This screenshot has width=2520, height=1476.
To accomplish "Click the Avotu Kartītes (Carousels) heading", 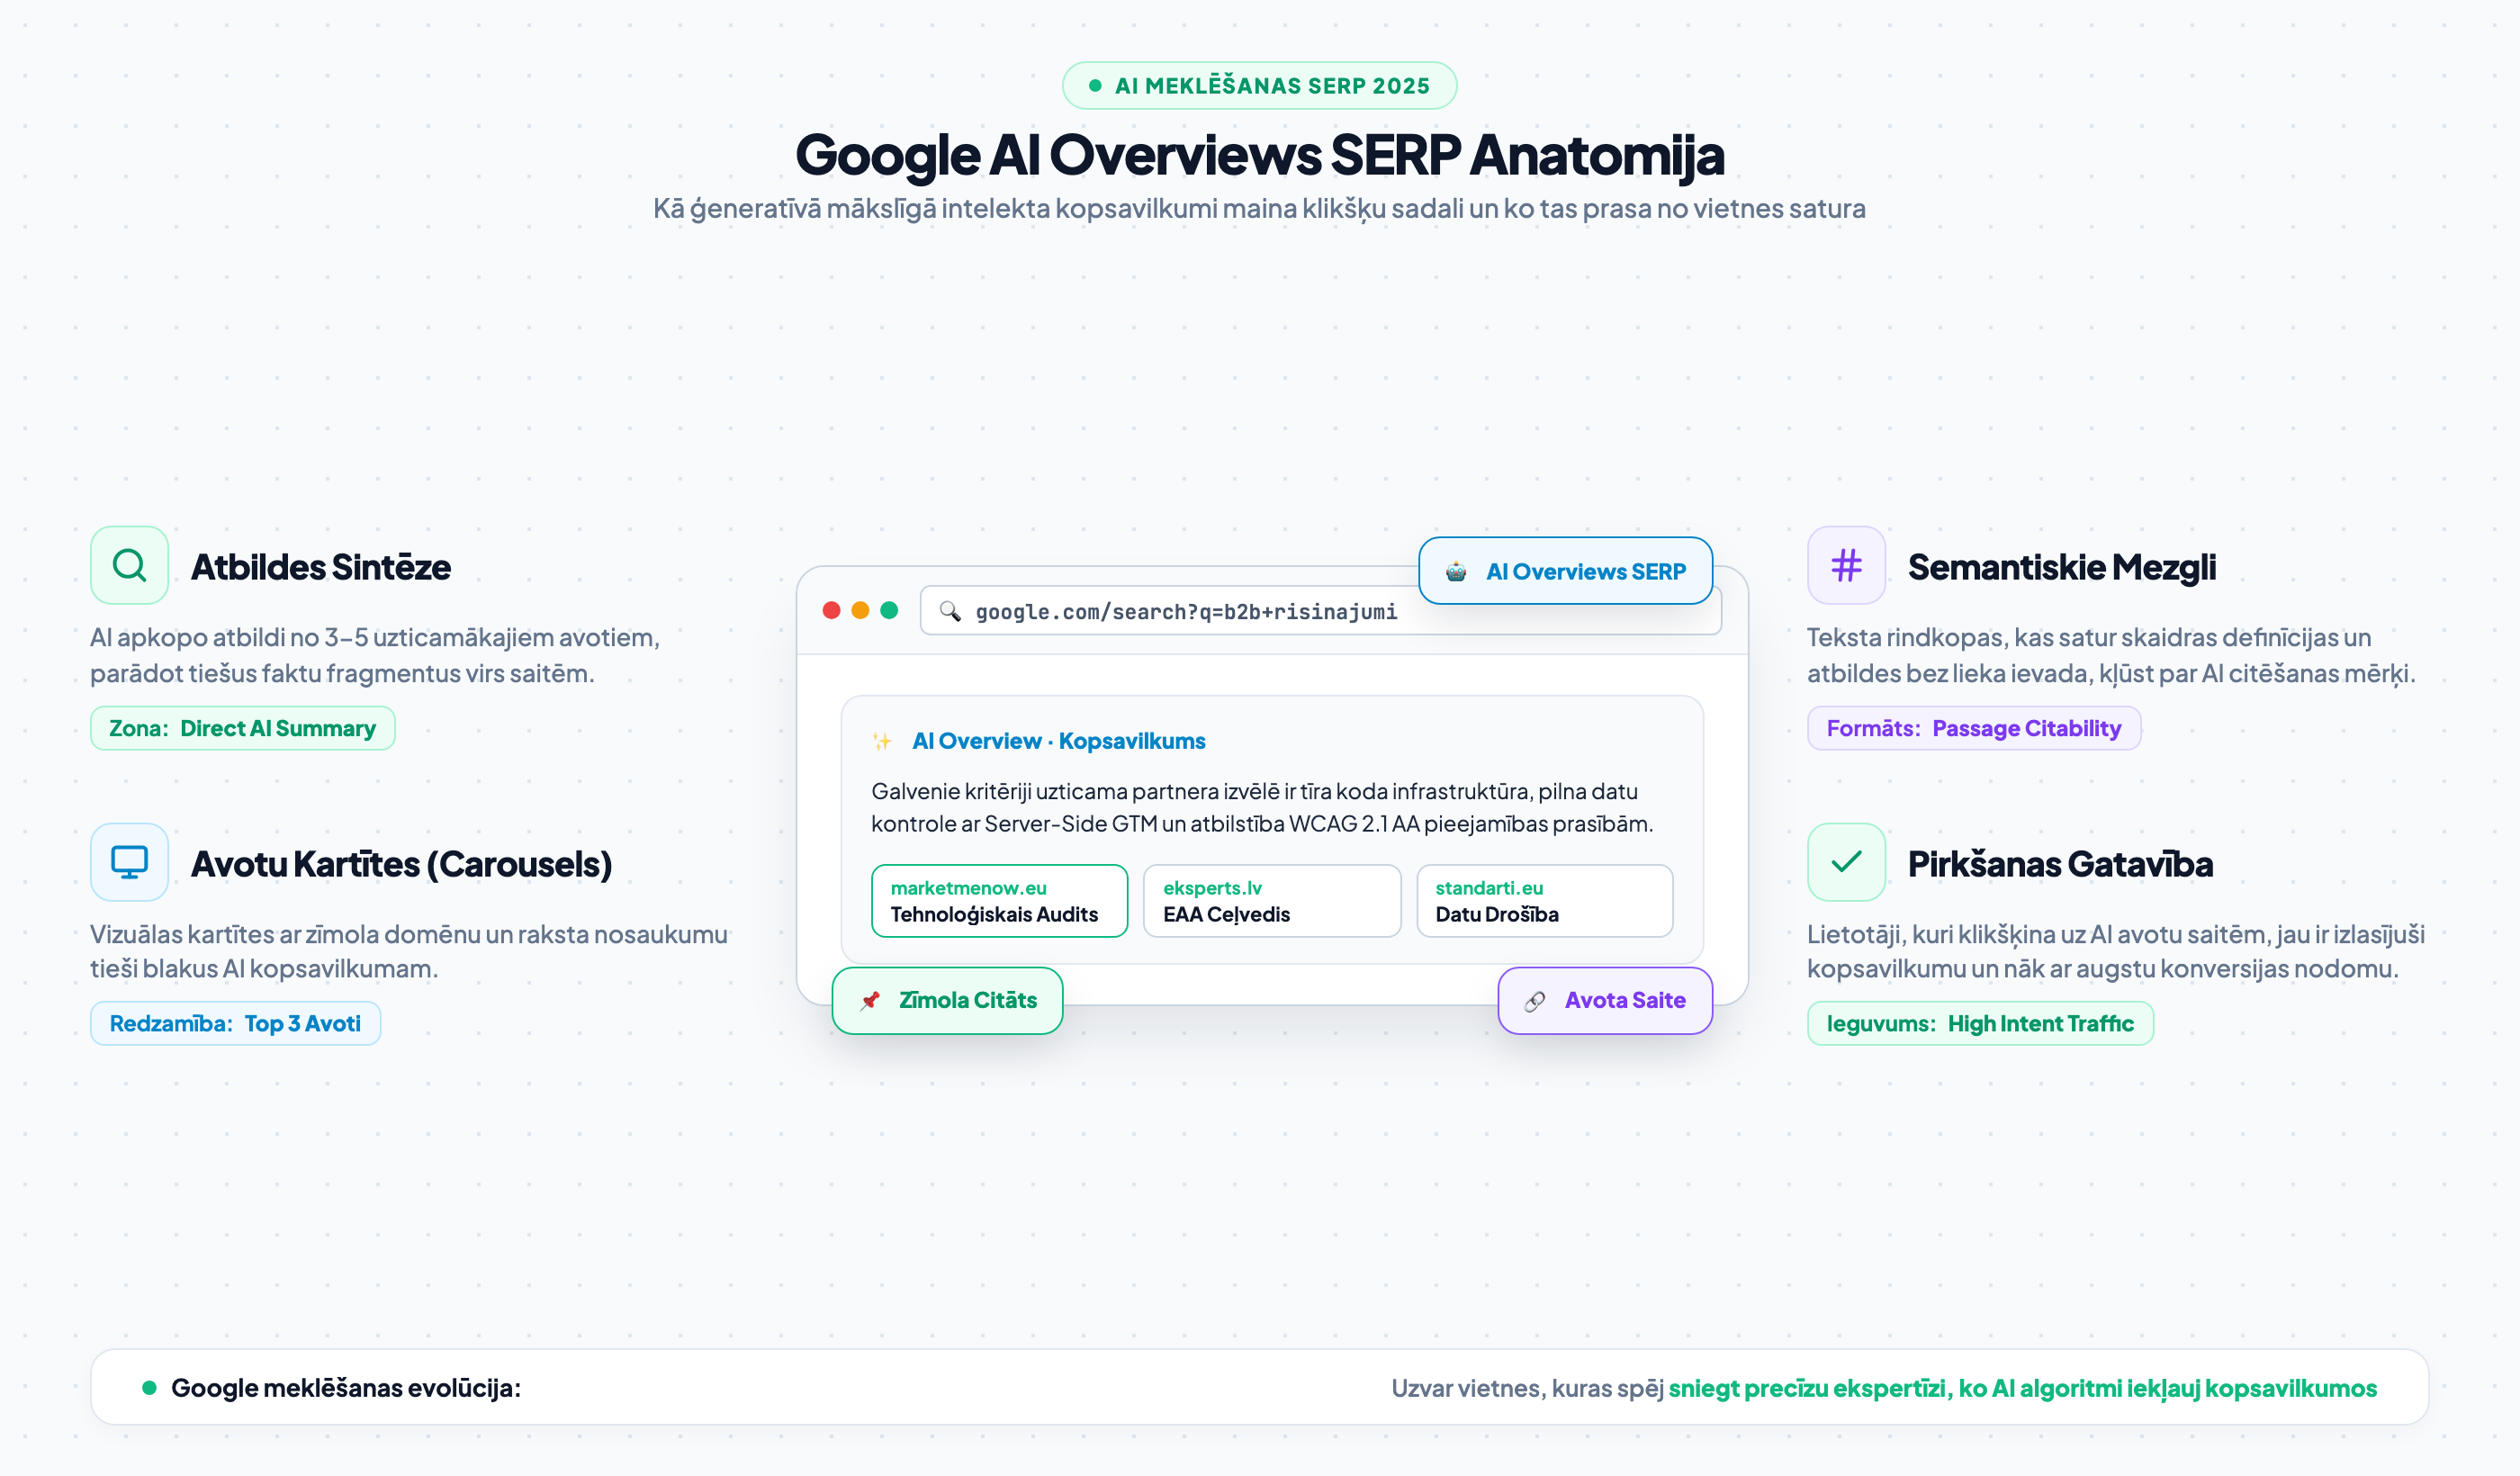I will (401, 864).
